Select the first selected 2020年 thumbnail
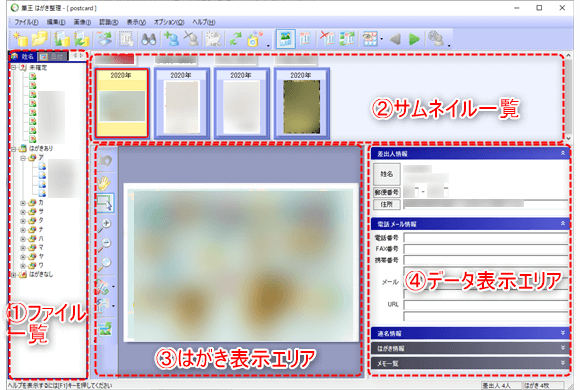 point(121,103)
